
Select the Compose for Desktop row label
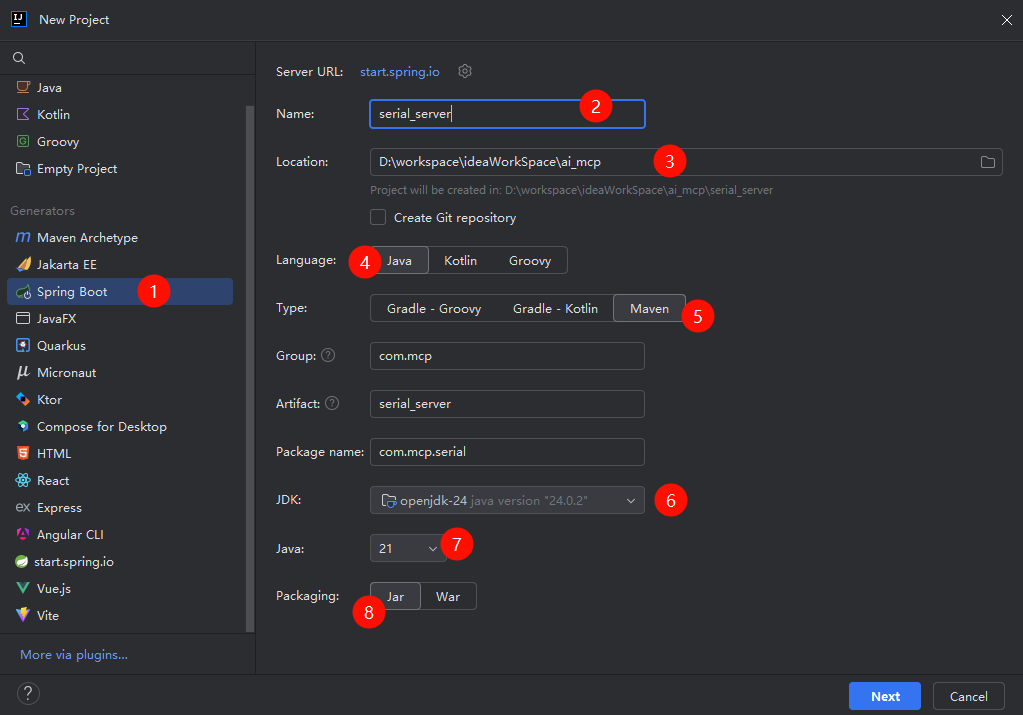[102, 427]
